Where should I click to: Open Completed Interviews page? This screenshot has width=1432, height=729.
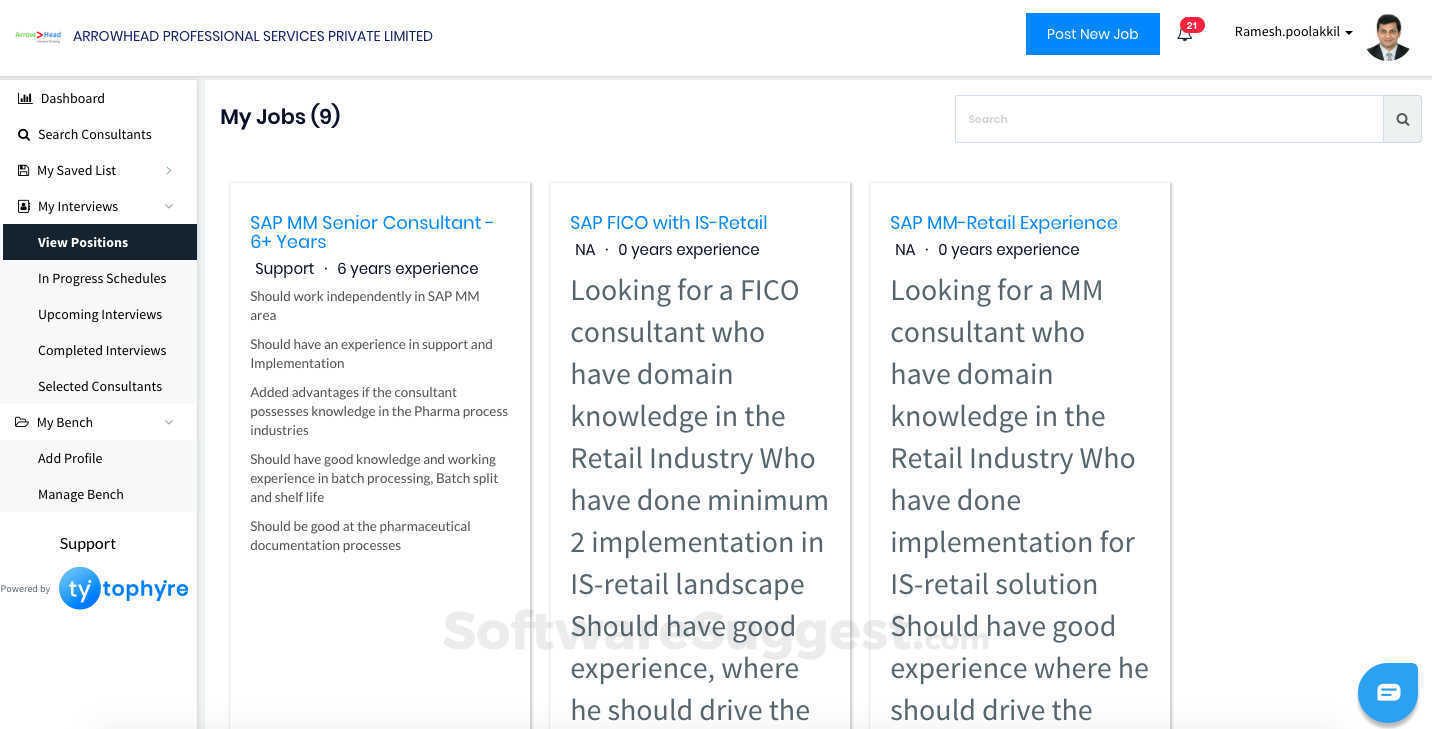pos(102,350)
